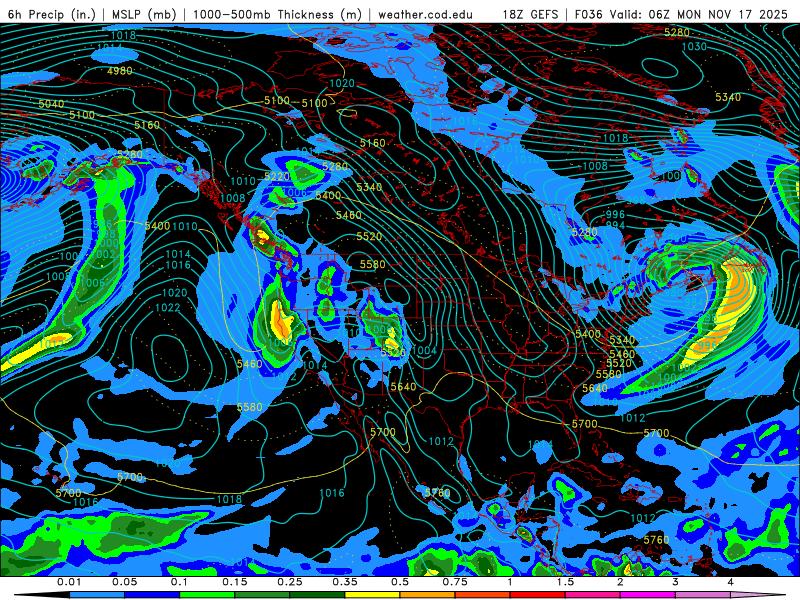Select the dark blue 0.05 legend swatch

click(152, 595)
